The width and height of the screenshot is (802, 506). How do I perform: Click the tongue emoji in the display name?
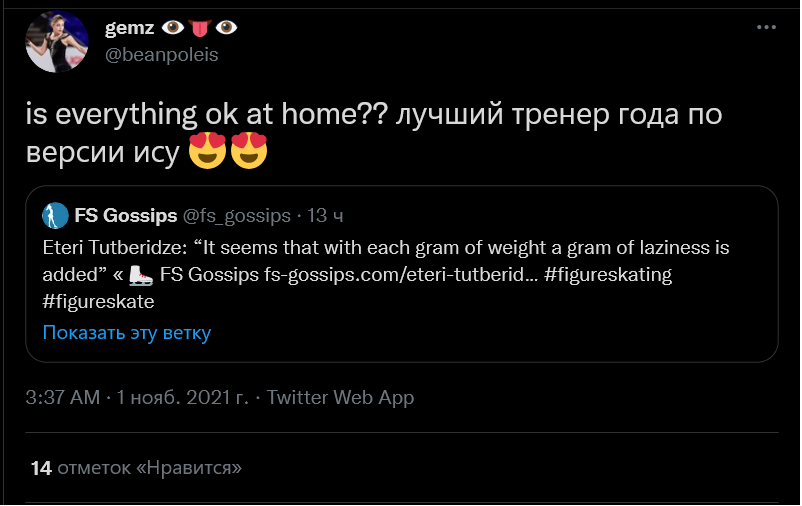[198, 28]
